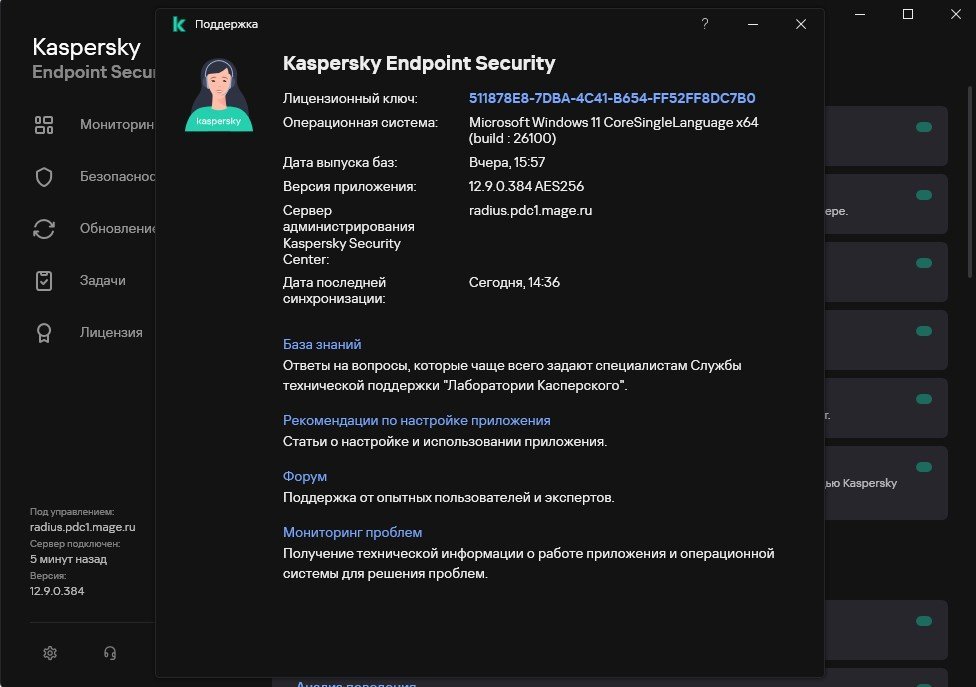The height and width of the screenshot is (687, 976).
Task: Open the База знаний link
Action: coord(322,344)
